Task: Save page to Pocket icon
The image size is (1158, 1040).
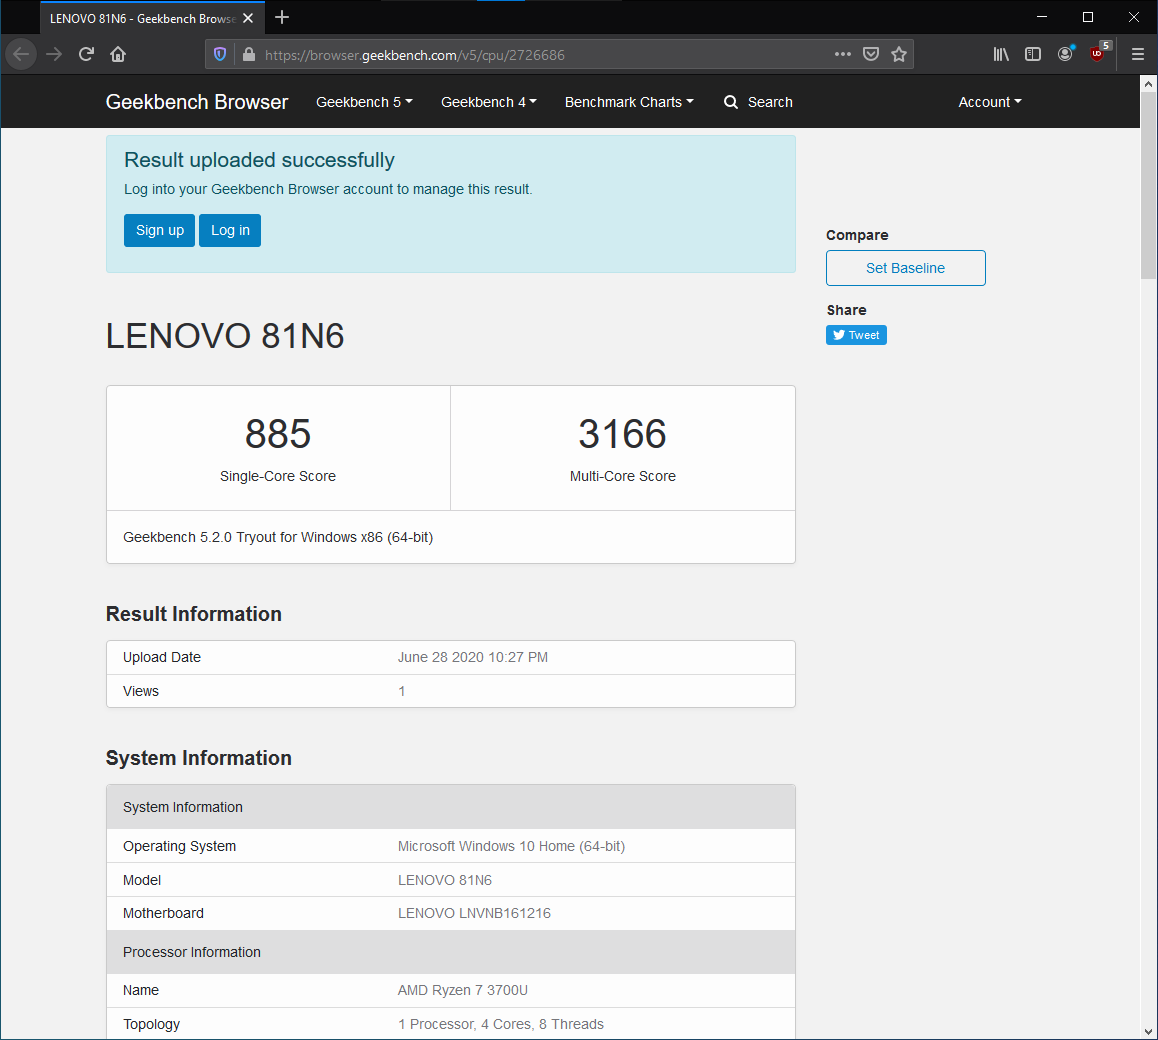Action: click(x=871, y=54)
